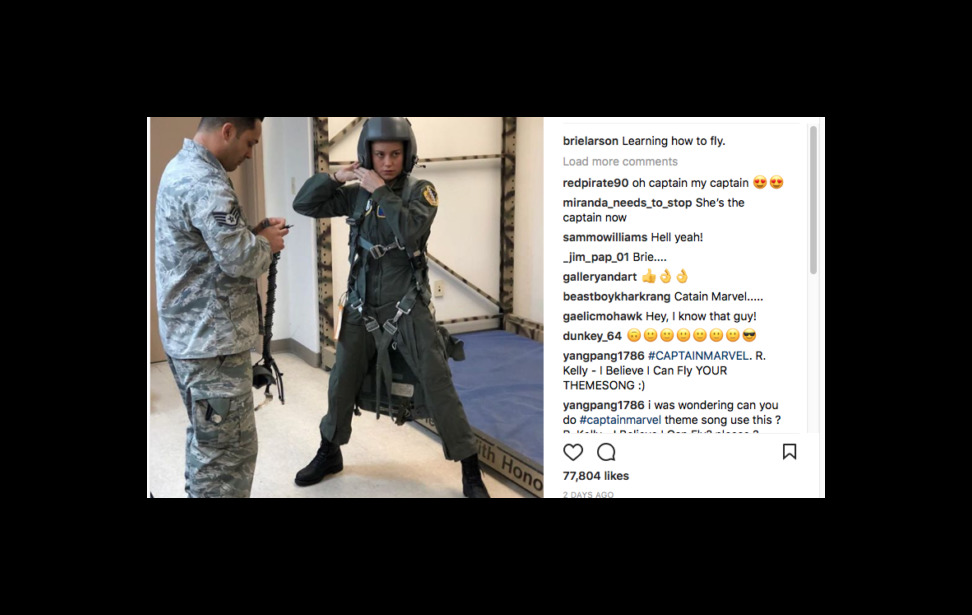Open the beastboykharkrang profile
Viewport: 972px width, 615px height.
(616, 296)
